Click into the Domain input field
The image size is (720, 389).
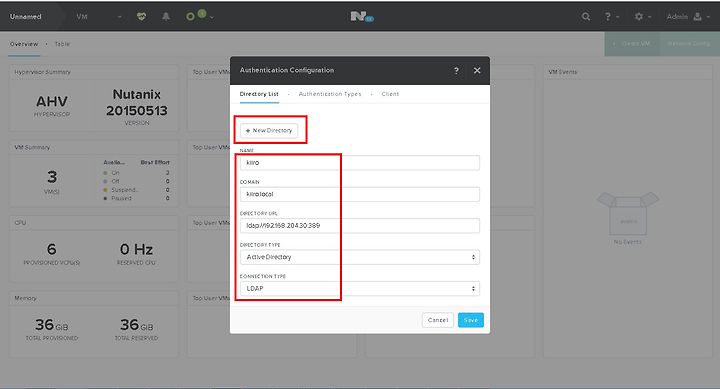360,194
